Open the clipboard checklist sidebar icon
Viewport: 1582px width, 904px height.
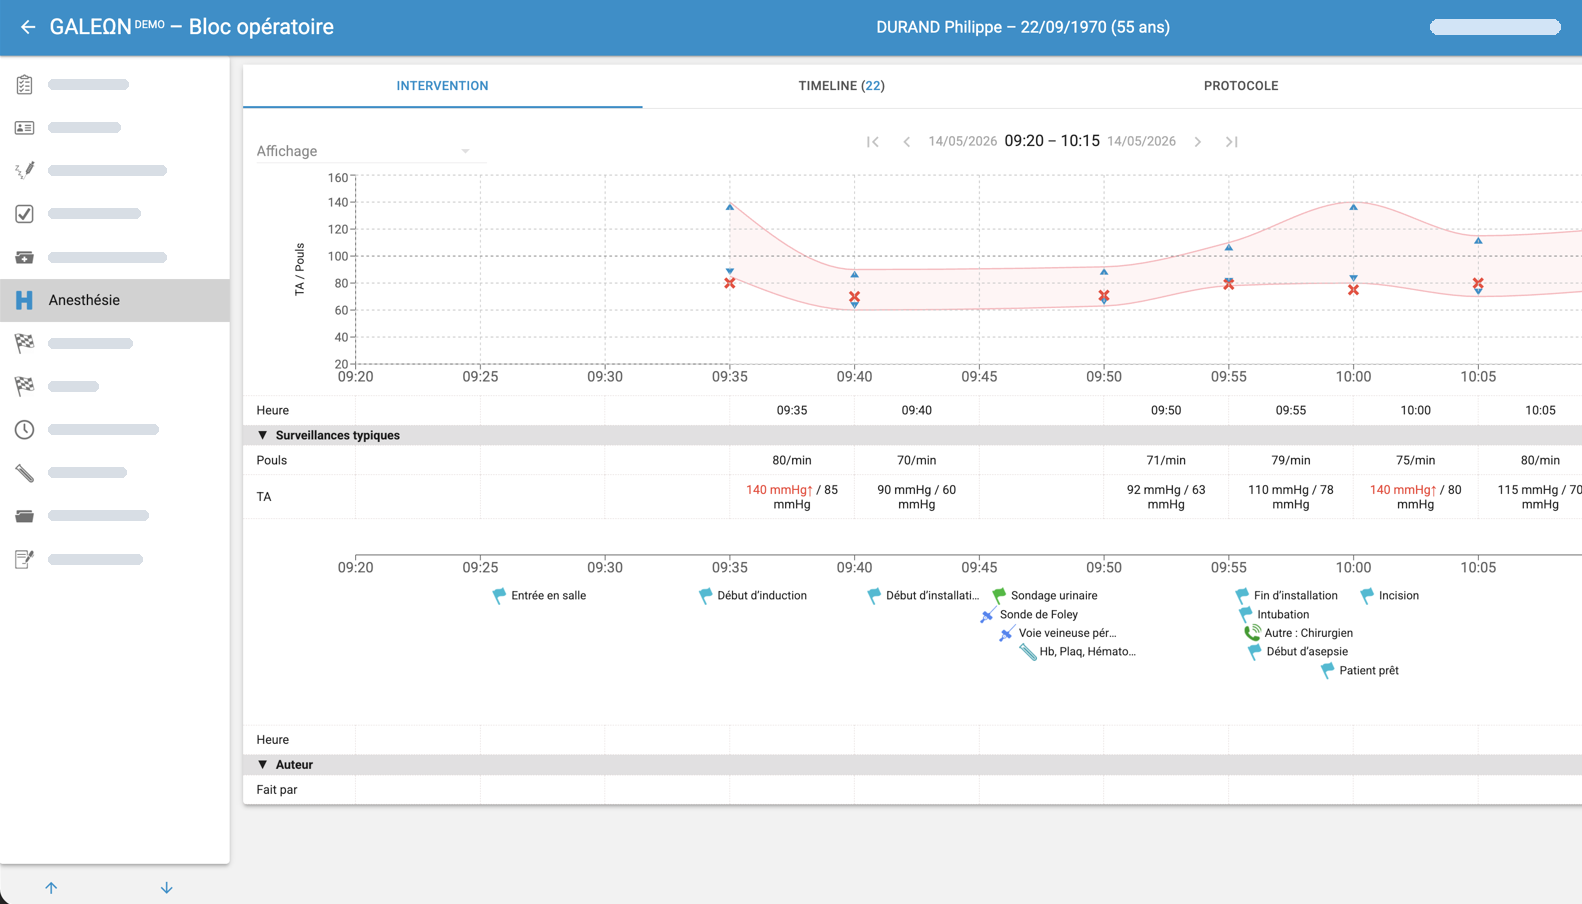click(x=25, y=85)
